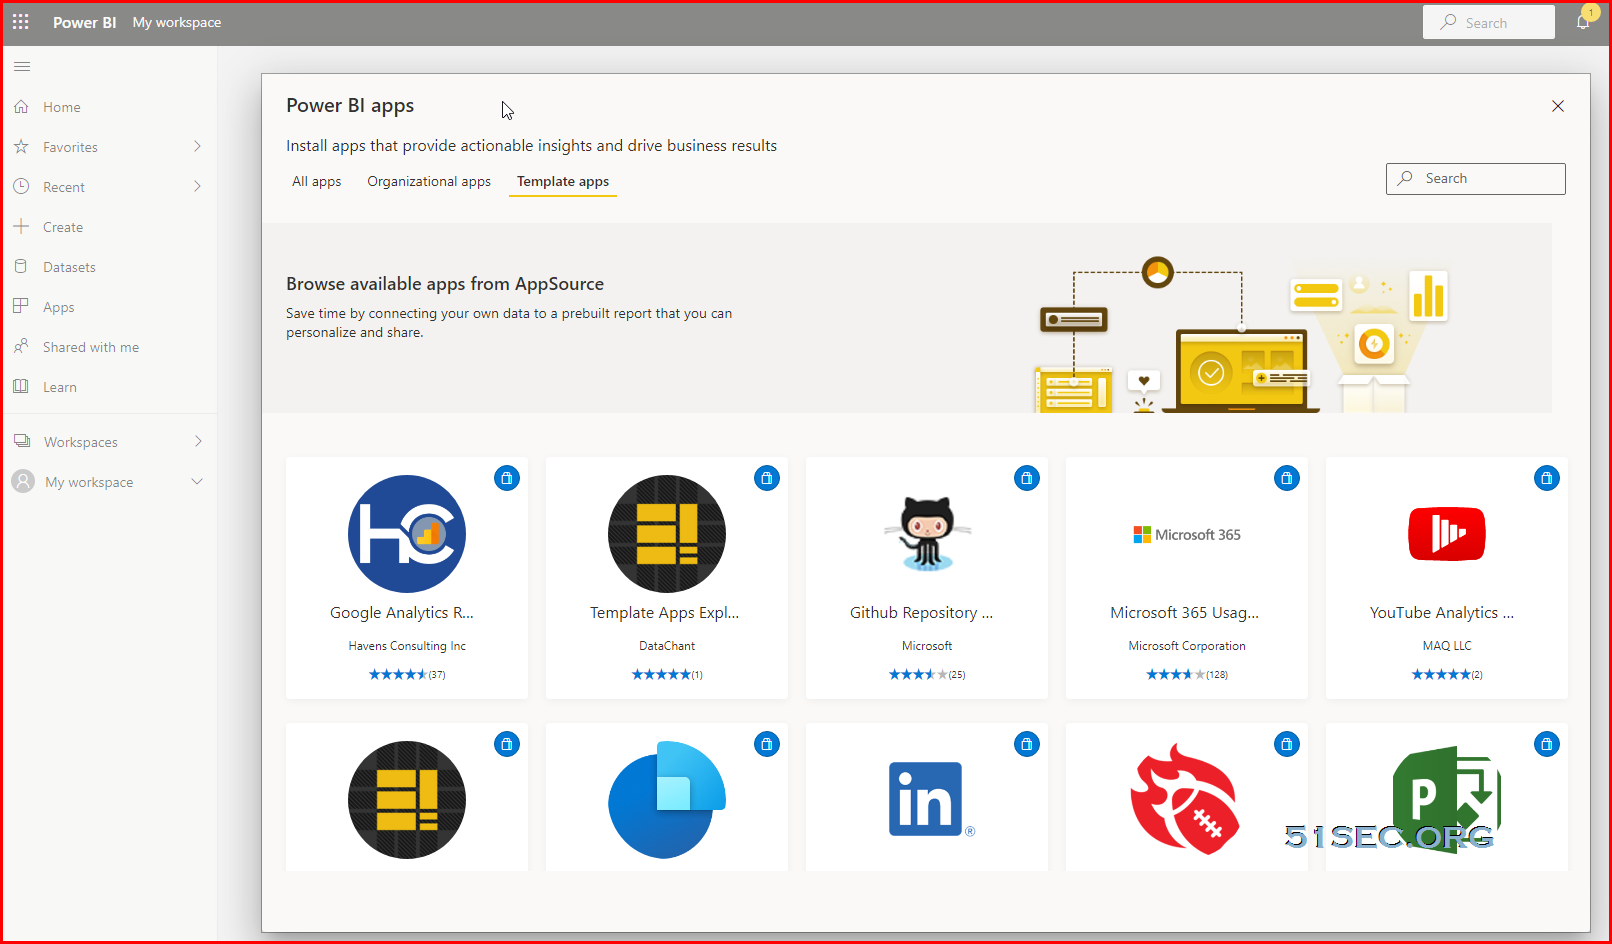Click the Favorites star icon
The width and height of the screenshot is (1612, 944).
coord(21,146)
